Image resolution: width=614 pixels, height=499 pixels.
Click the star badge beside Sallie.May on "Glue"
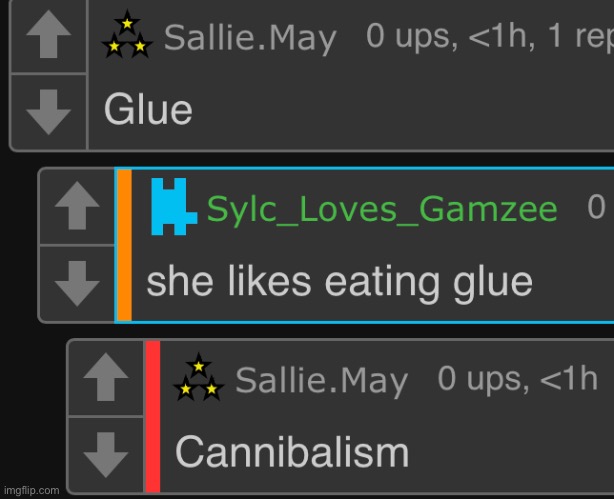[x=127, y=38]
